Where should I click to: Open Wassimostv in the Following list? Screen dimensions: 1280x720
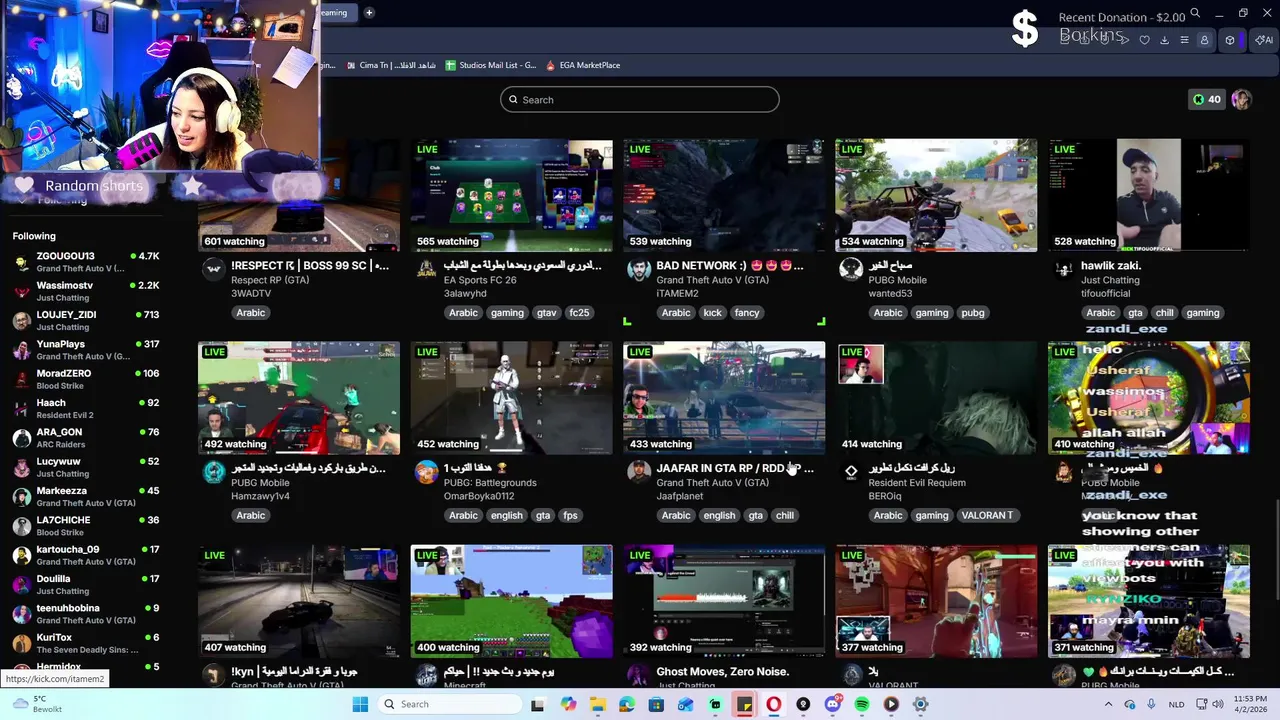86,291
